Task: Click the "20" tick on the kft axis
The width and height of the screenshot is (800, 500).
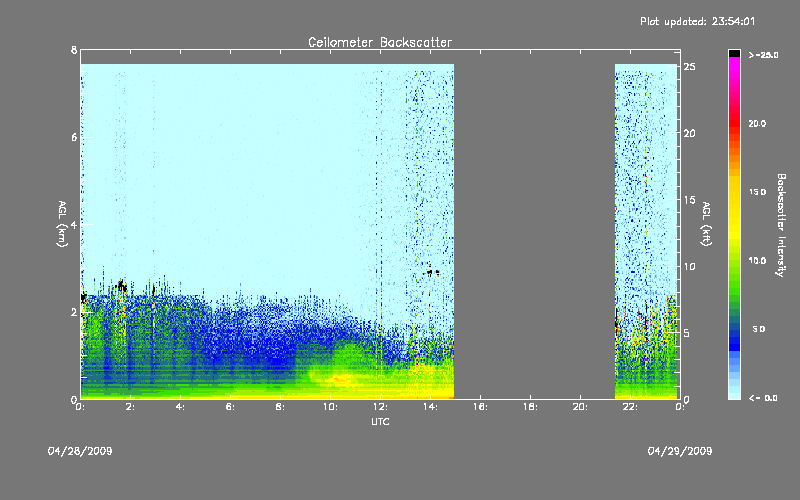Action: tap(690, 133)
